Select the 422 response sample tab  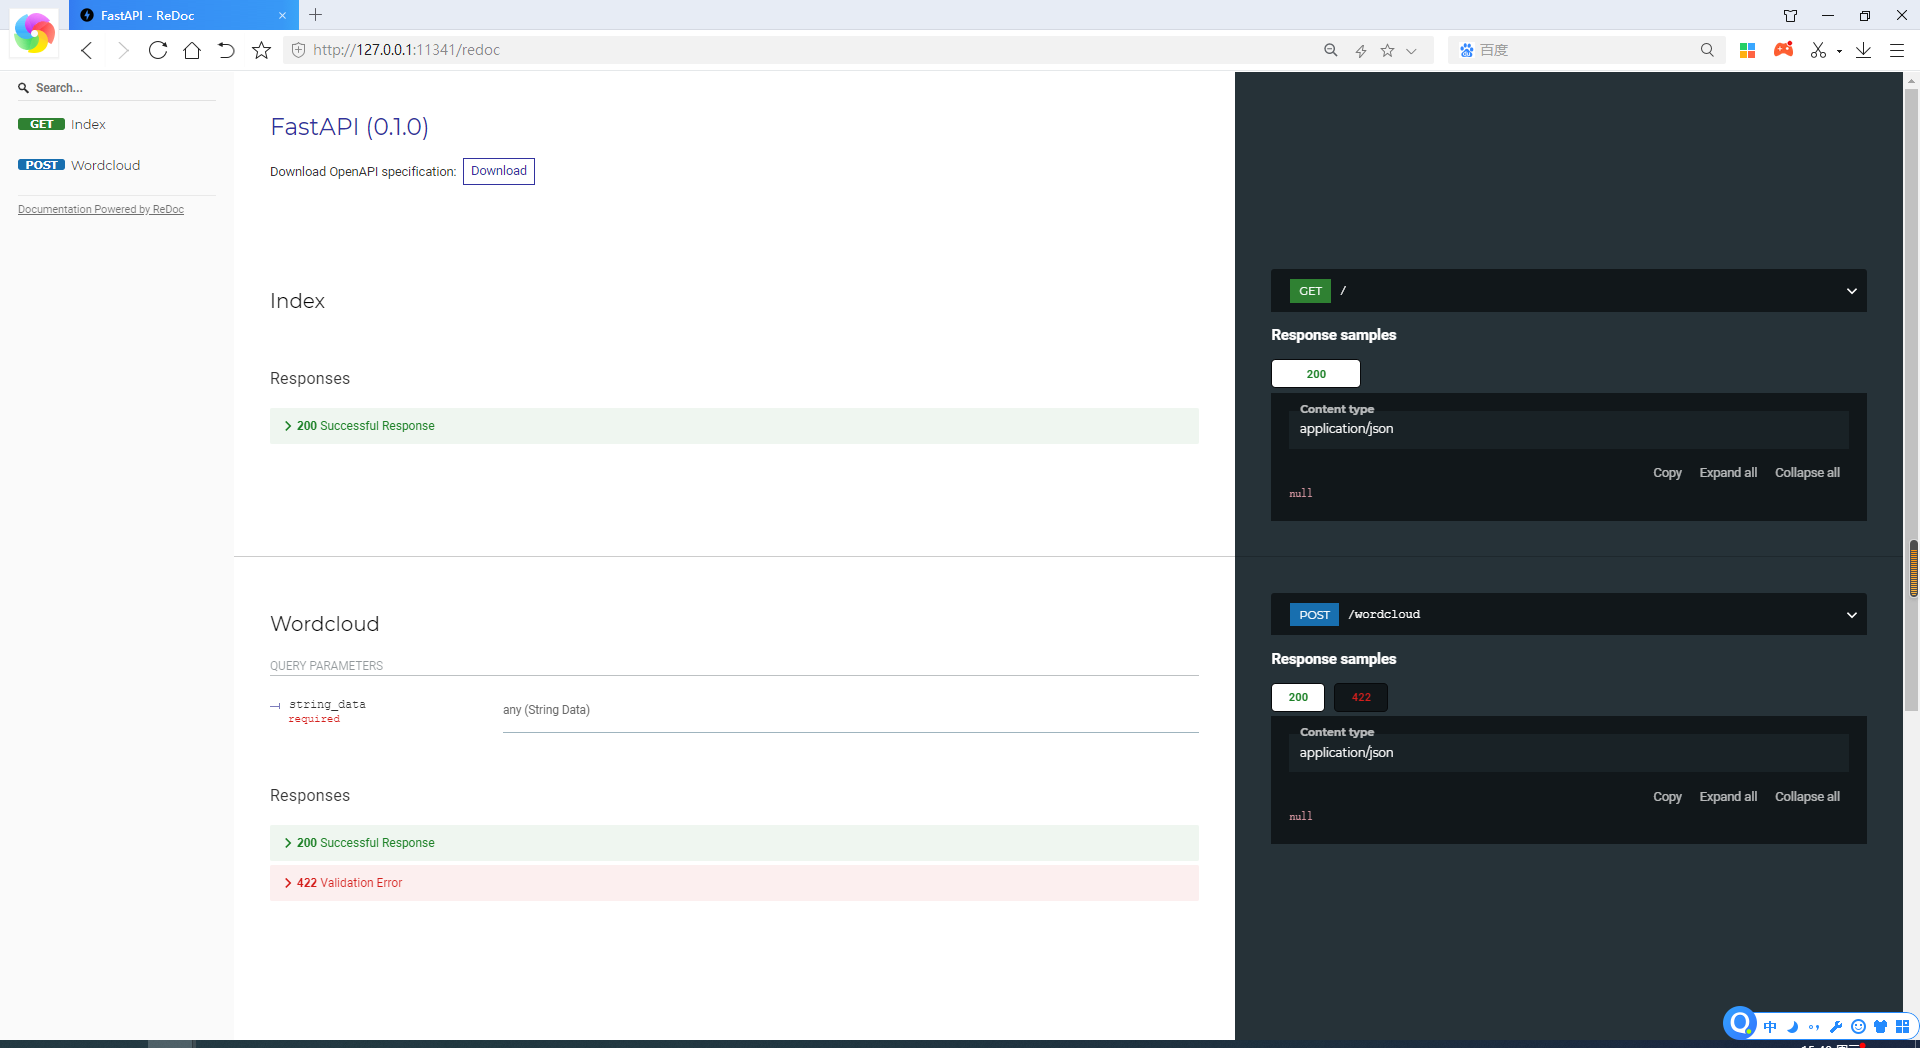(x=1359, y=697)
